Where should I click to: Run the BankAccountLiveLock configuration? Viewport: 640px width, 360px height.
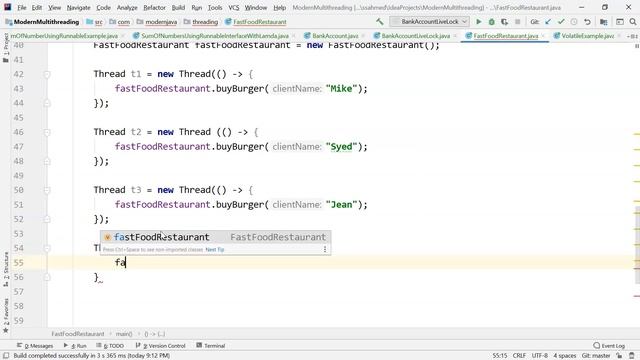(479, 22)
